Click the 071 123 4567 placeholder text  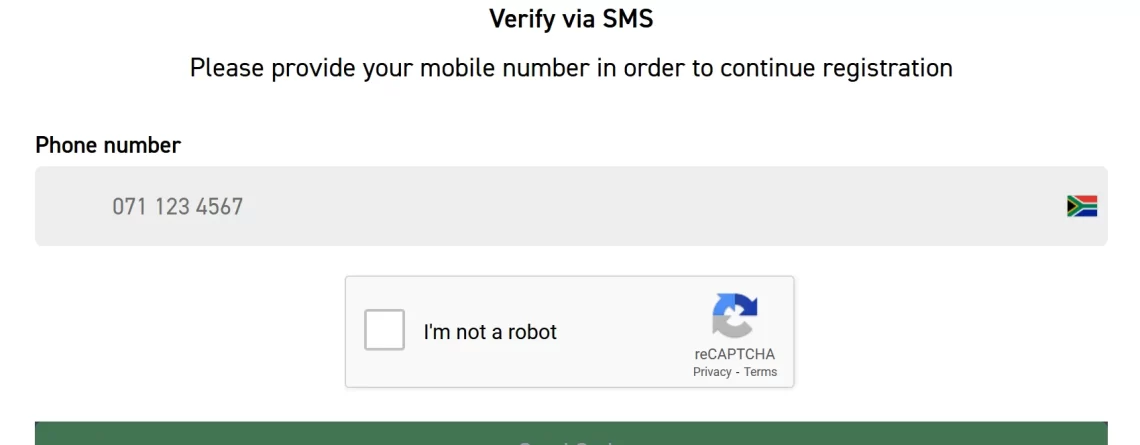(x=177, y=207)
